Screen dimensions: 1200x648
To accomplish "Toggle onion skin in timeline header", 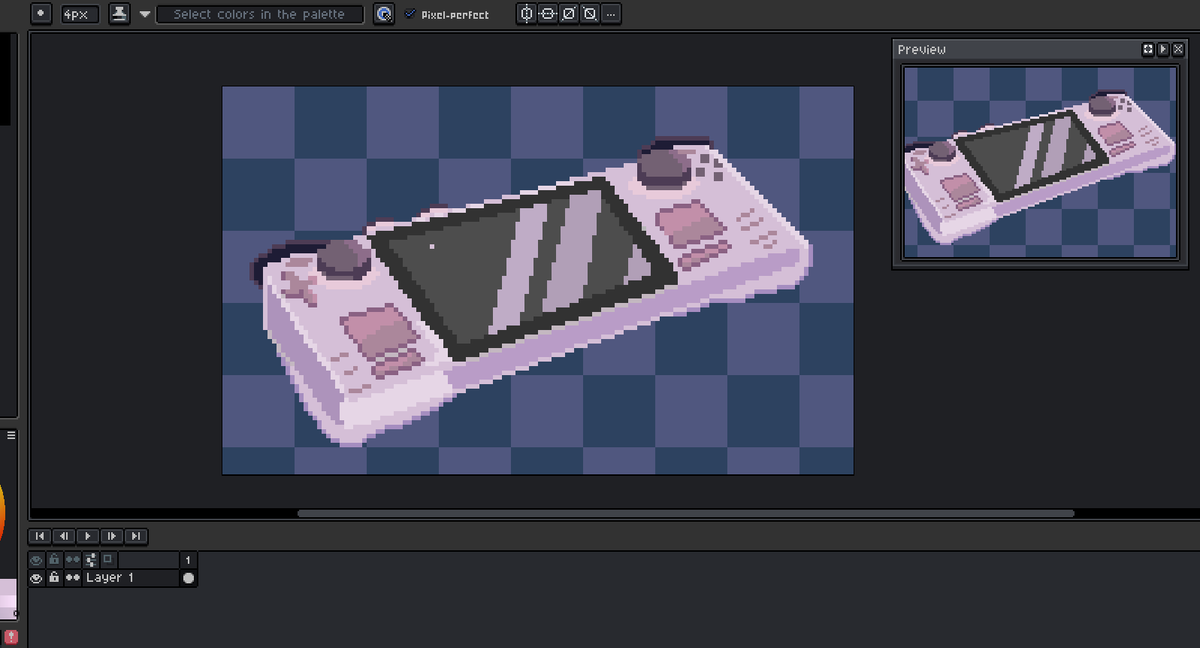I will pos(108,560).
